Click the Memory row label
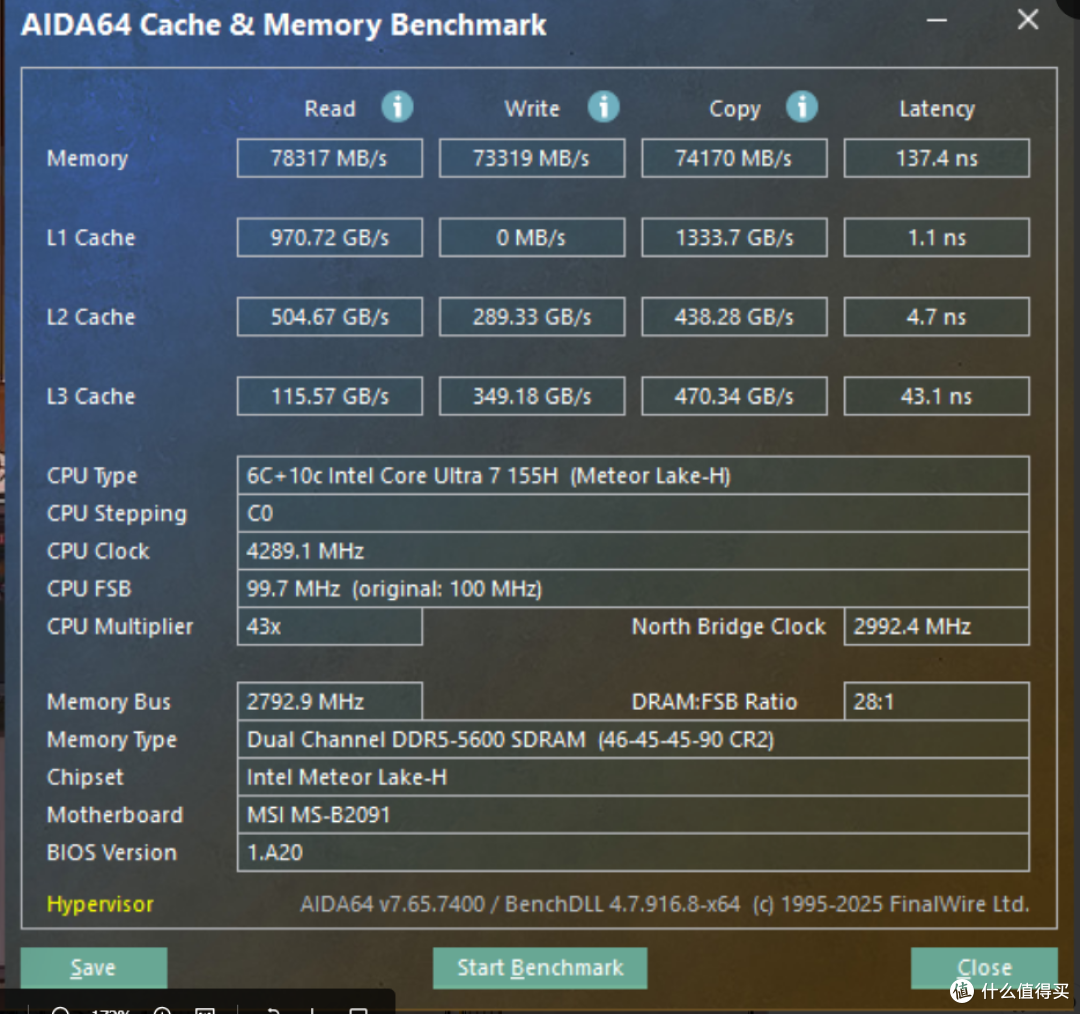 (x=87, y=159)
